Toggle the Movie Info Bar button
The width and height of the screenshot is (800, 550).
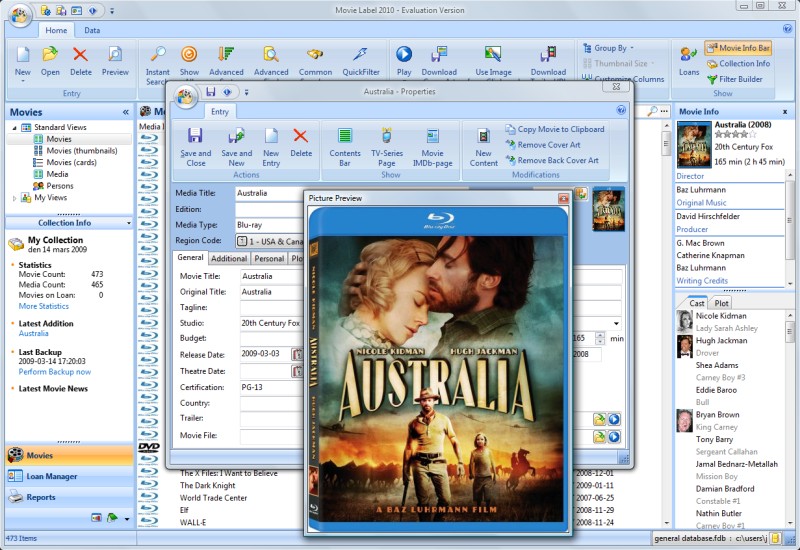[x=738, y=48]
